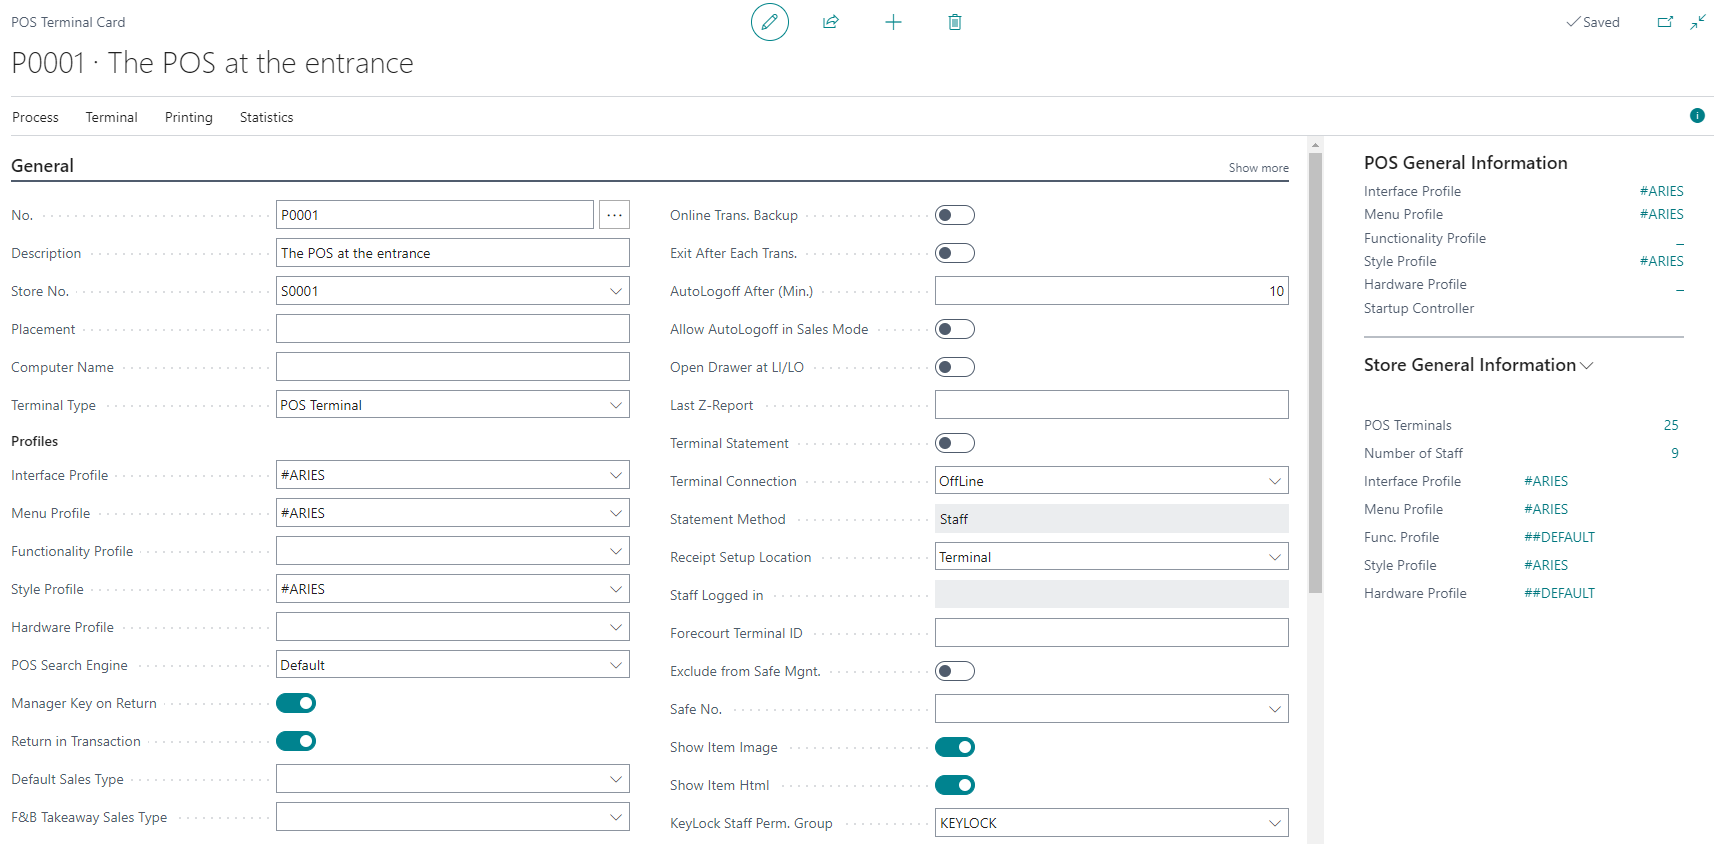Expand the Terminal Connection dropdown
Image resolution: width=1726 pixels, height=844 pixels.
coord(1274,481)
